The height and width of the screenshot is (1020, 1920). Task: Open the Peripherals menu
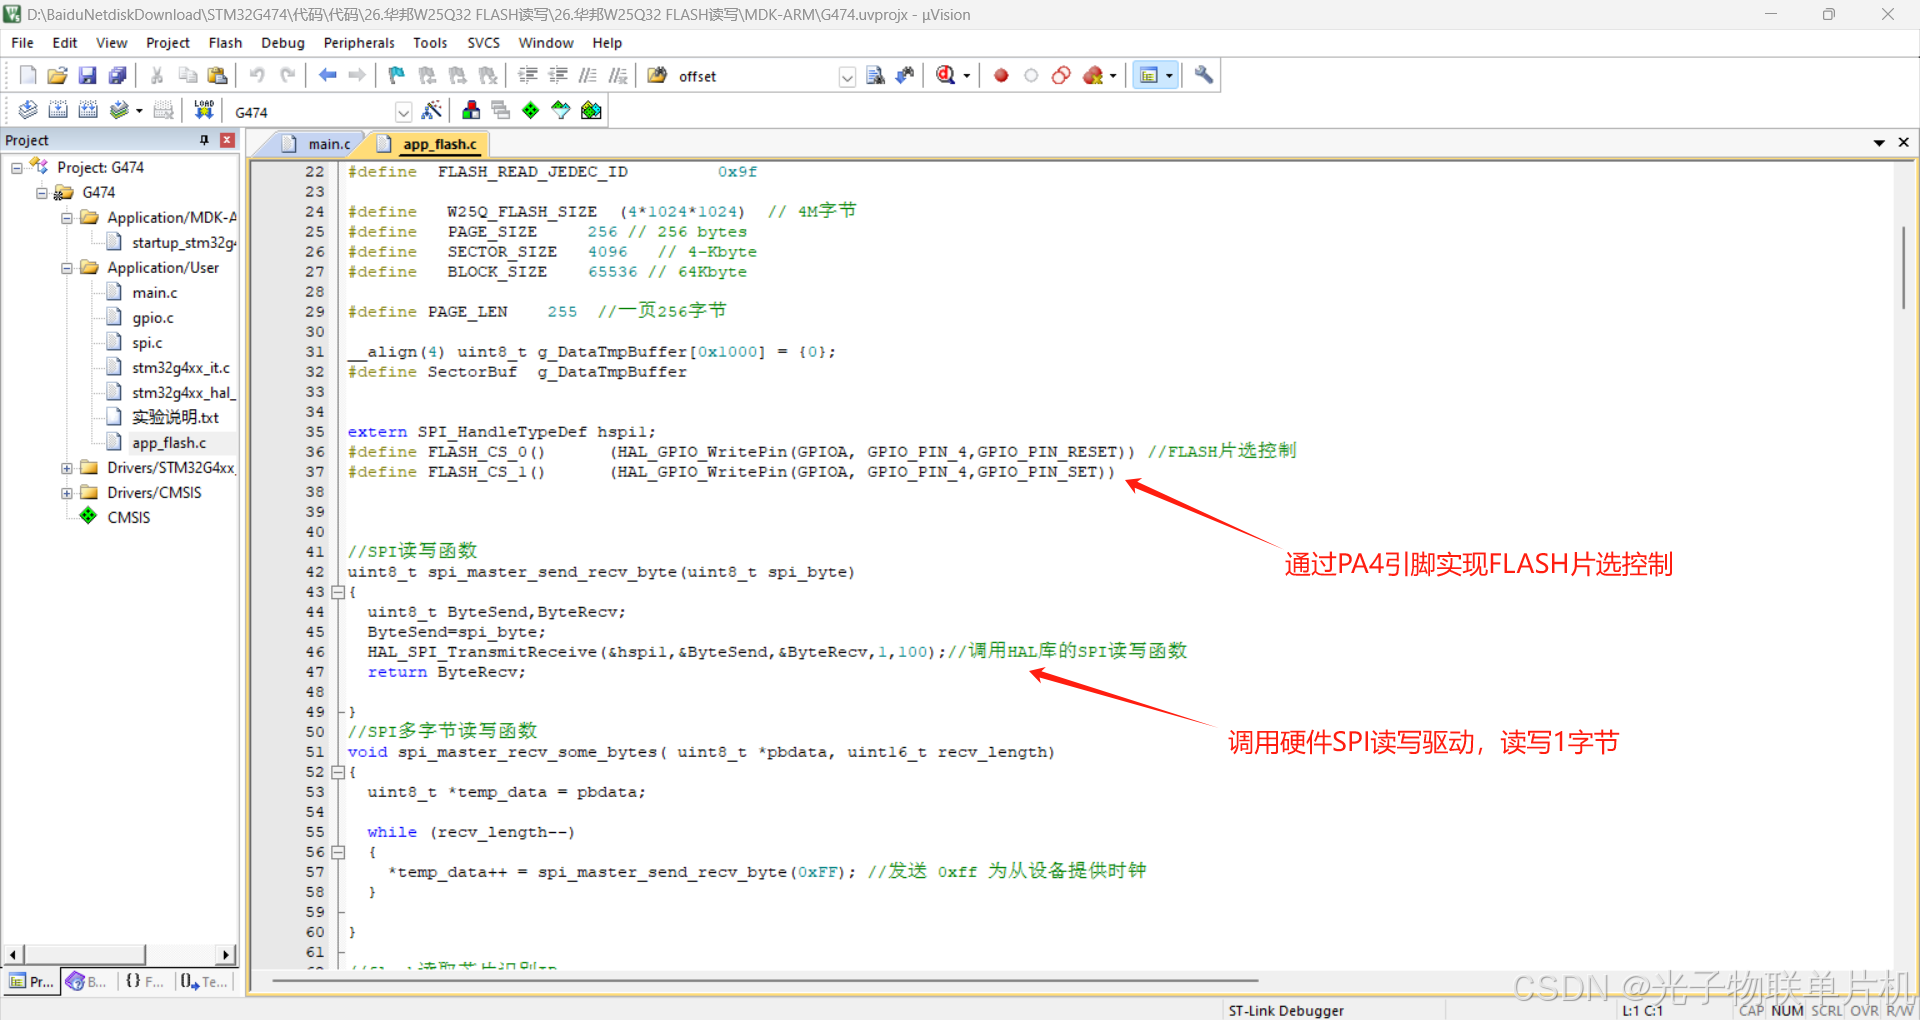tap(359, 43)
